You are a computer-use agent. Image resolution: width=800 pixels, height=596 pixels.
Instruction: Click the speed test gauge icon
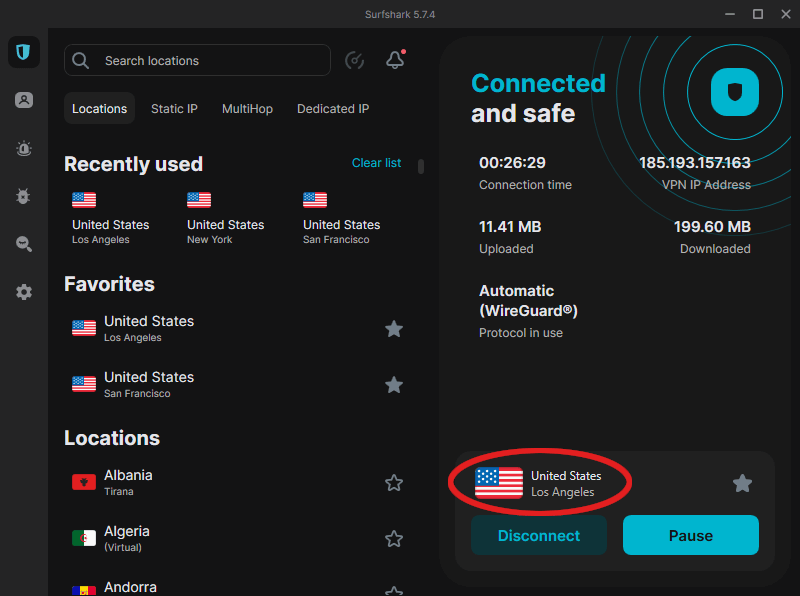click(355, 60)
